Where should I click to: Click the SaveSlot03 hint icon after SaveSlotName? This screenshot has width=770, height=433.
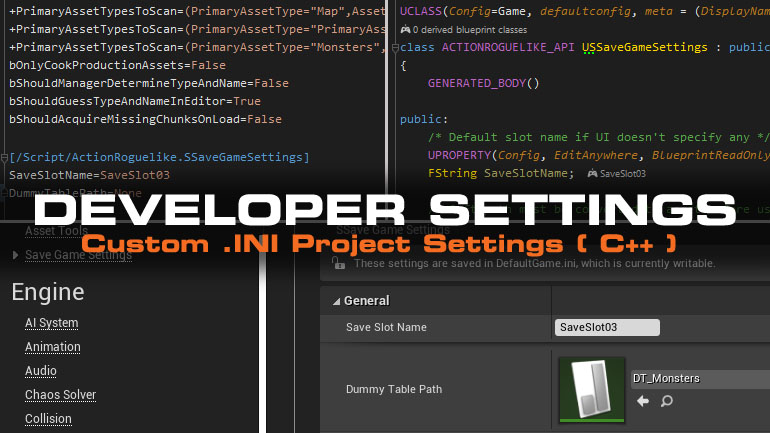pyautogui.click(x=592, y=173)
